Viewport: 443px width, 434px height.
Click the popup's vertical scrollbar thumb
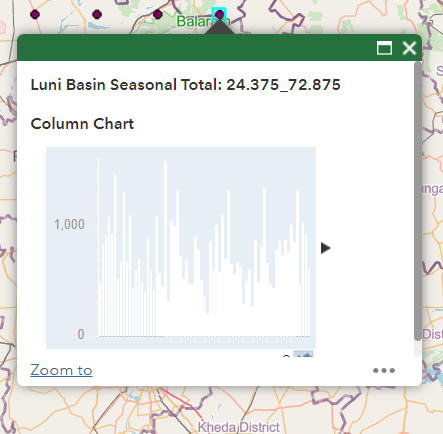point(418,201)
